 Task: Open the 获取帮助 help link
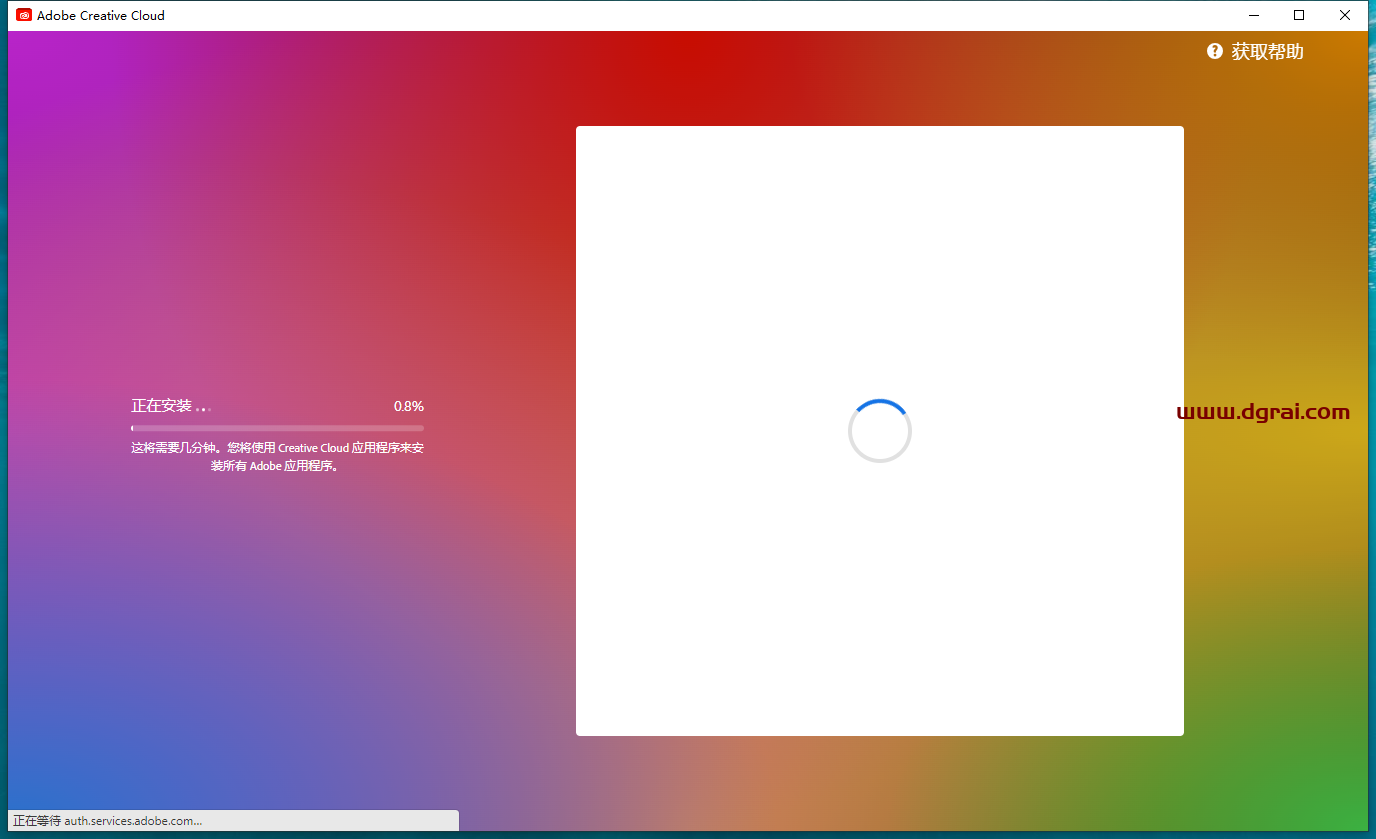tap(1267, 52)
